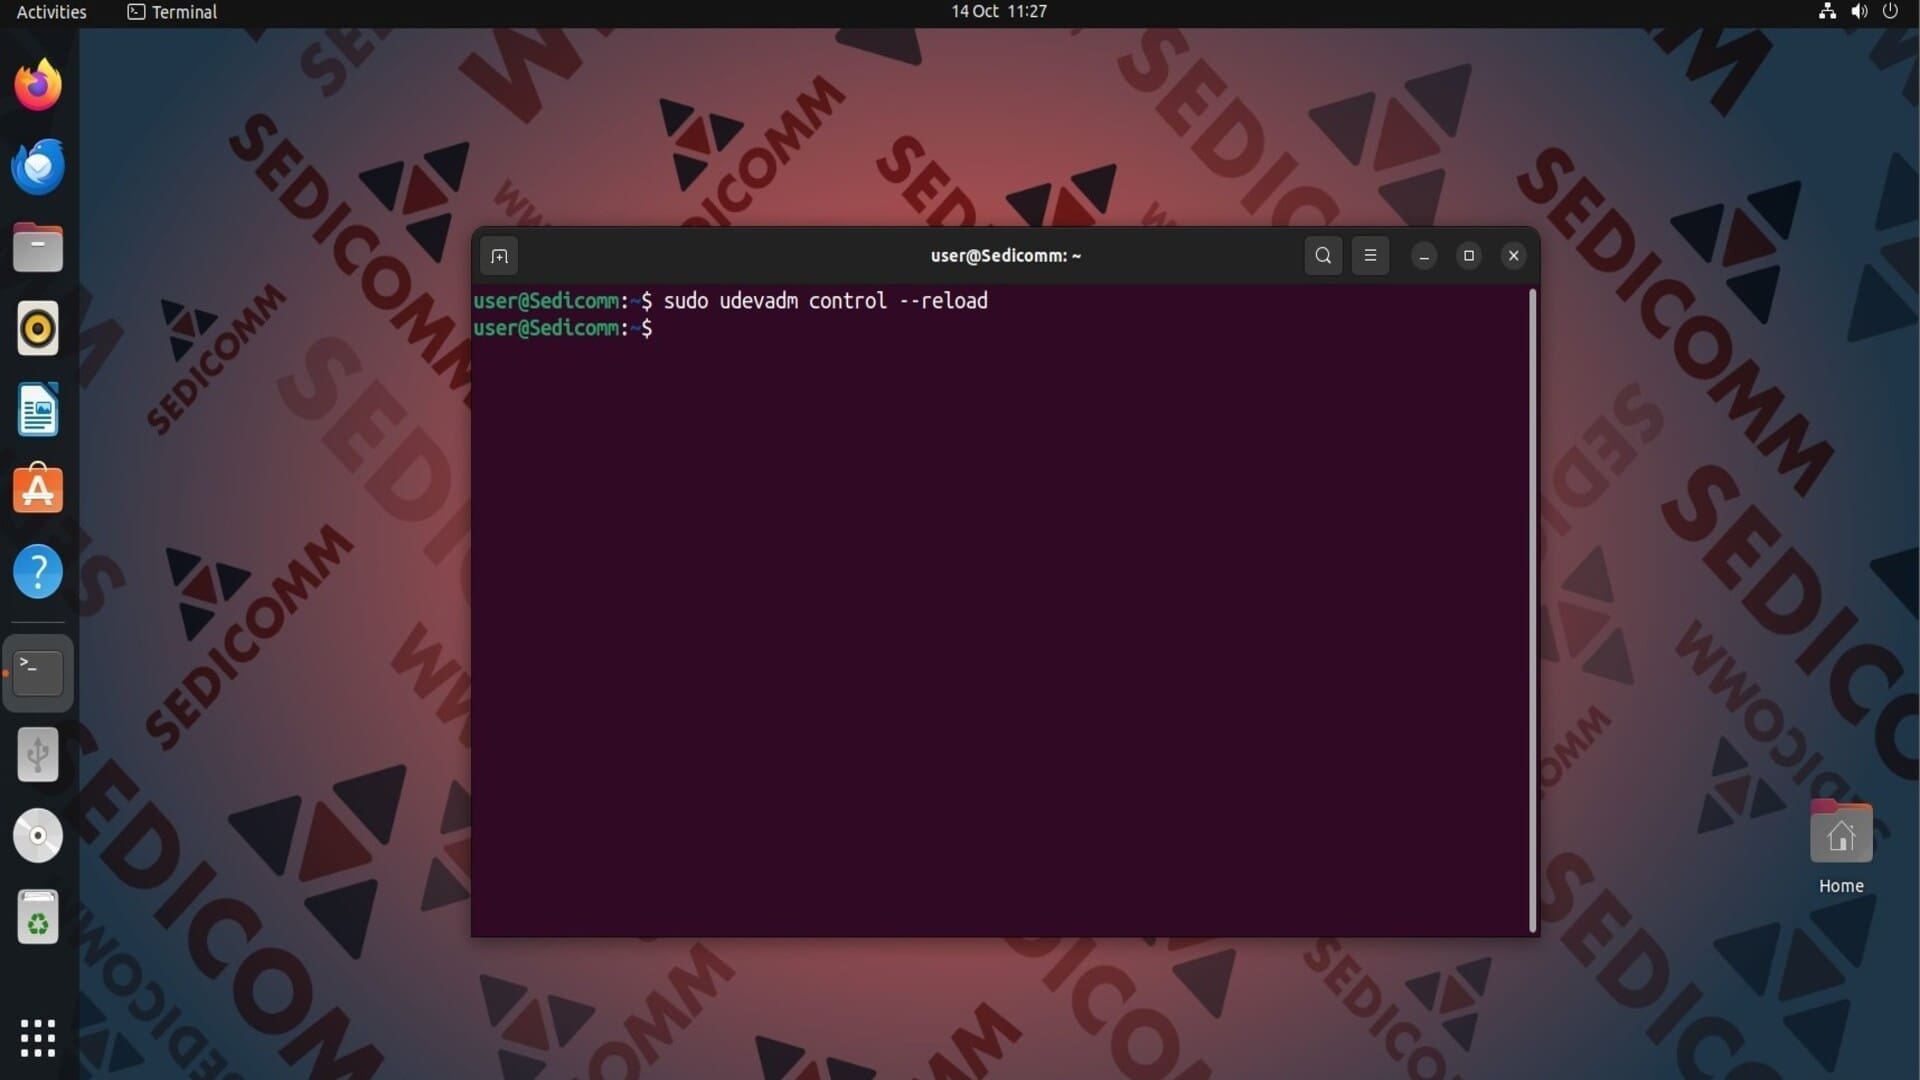Viewport: 1920px width, 1080px height.
Task: Show applications grid
Action: (38, 1038)
